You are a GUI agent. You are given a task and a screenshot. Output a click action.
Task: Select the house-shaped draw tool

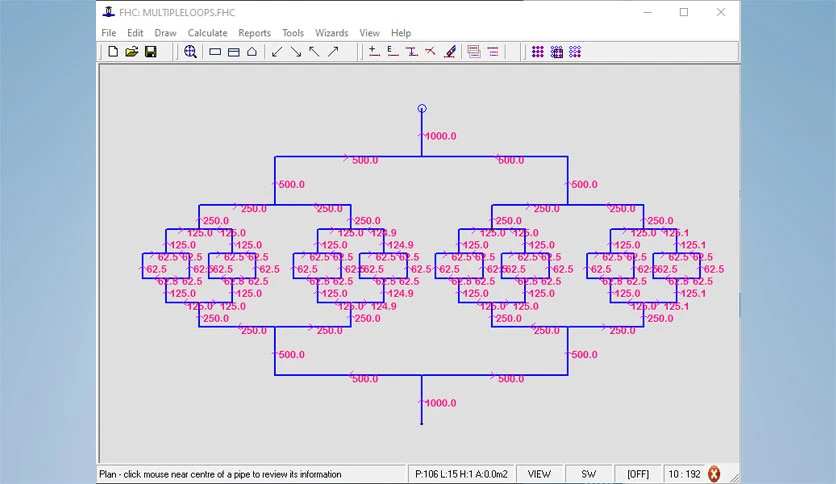tap(252, 52)
